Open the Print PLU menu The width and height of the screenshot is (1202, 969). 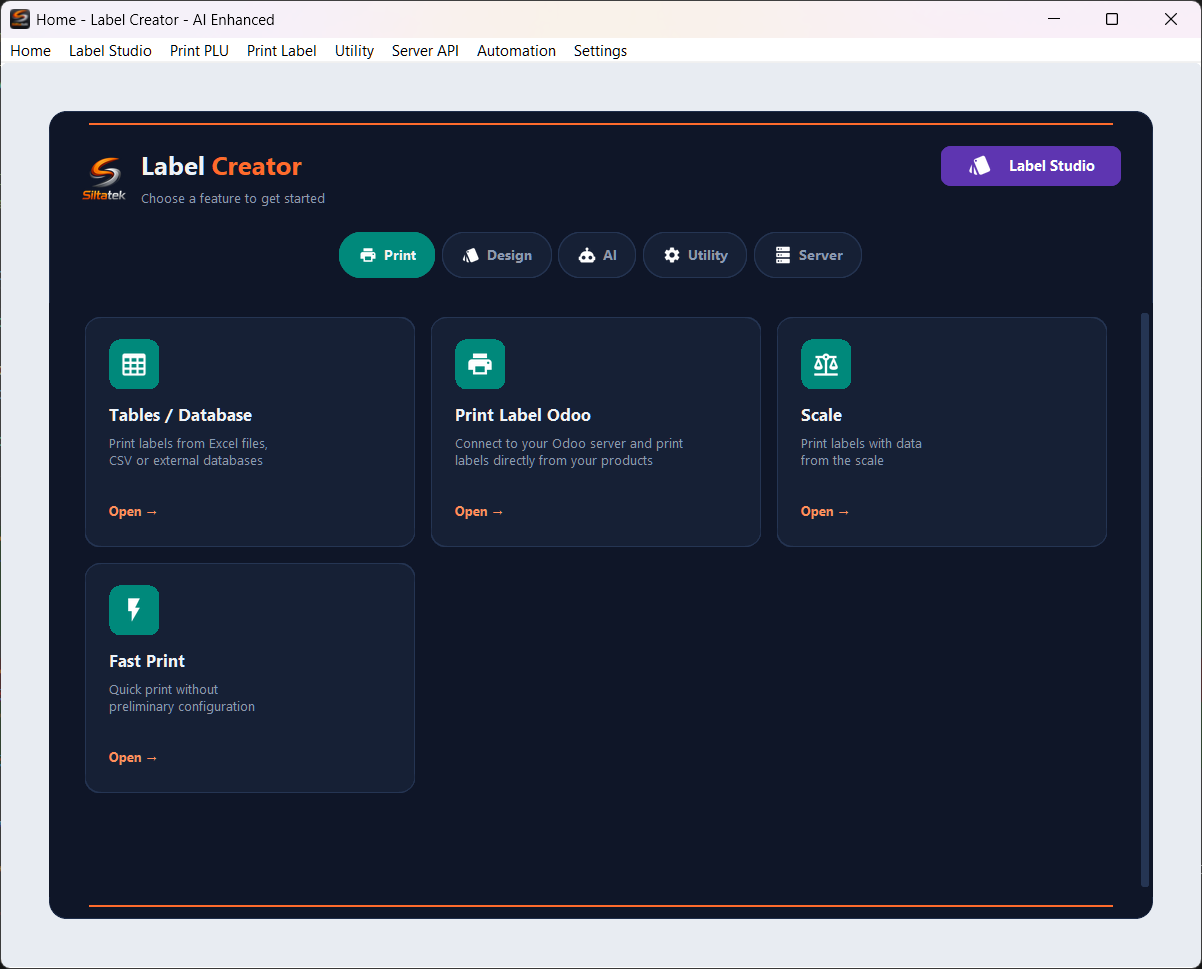tap(199, 51)
